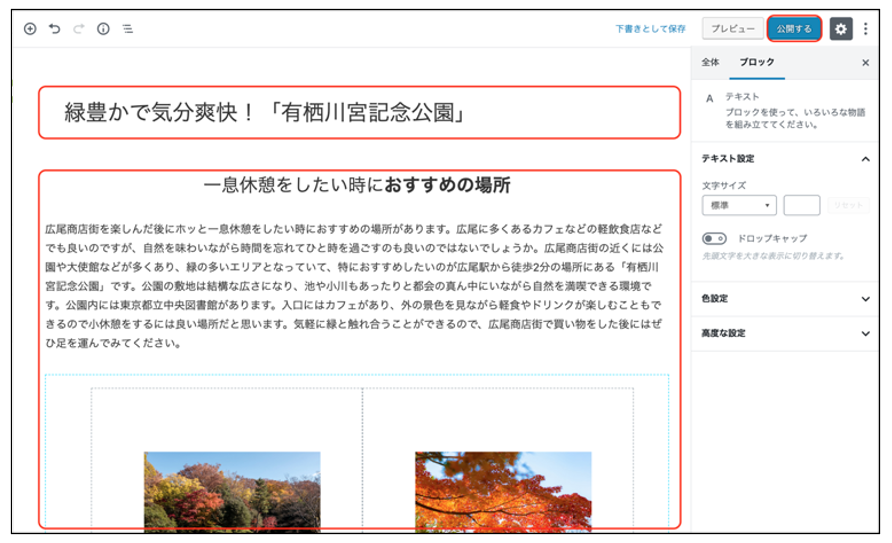Screen dimensions: 892x543
Task: Click the 公開する button
Action: [x=795, y=29]
